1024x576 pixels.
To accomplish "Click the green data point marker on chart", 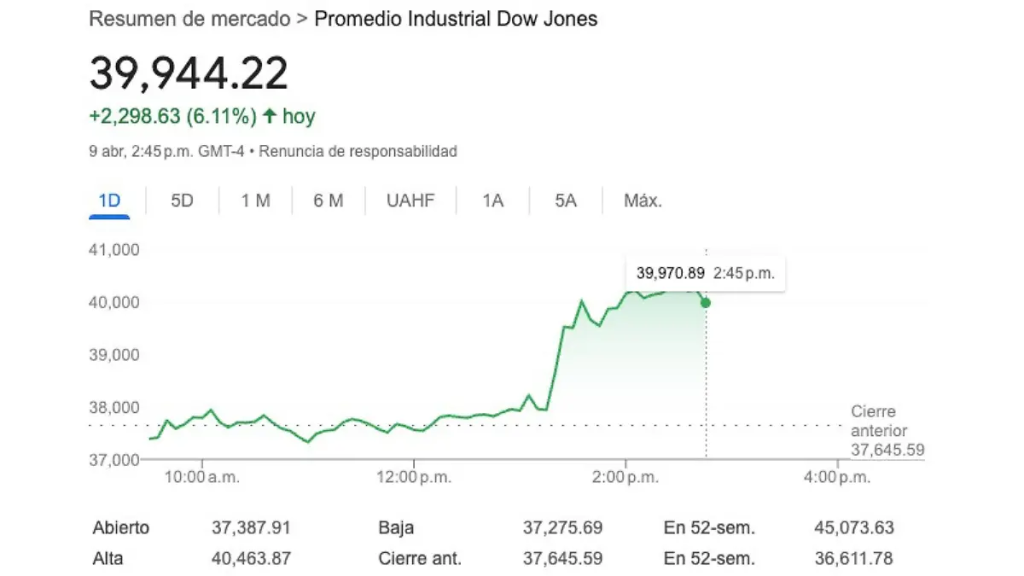I will tap(706, 302).
